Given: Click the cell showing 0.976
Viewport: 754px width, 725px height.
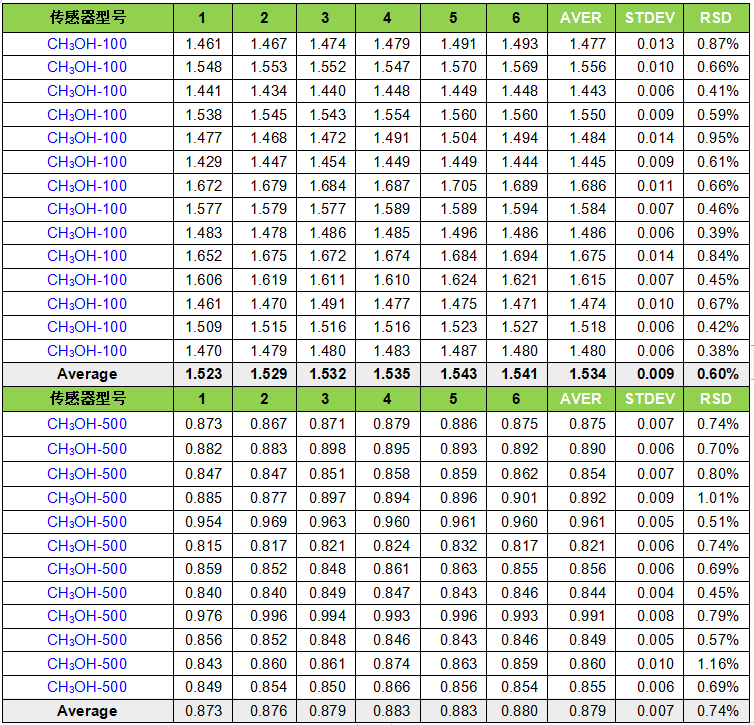Looking at the screenshot, I should tap(203, 616).
